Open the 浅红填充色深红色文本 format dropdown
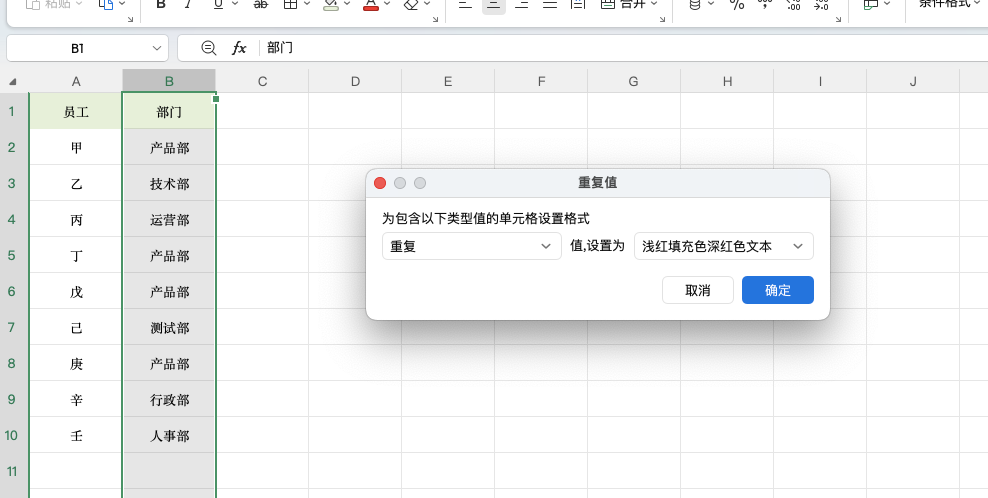Screen dimensions: 988x498 (723, 246)
